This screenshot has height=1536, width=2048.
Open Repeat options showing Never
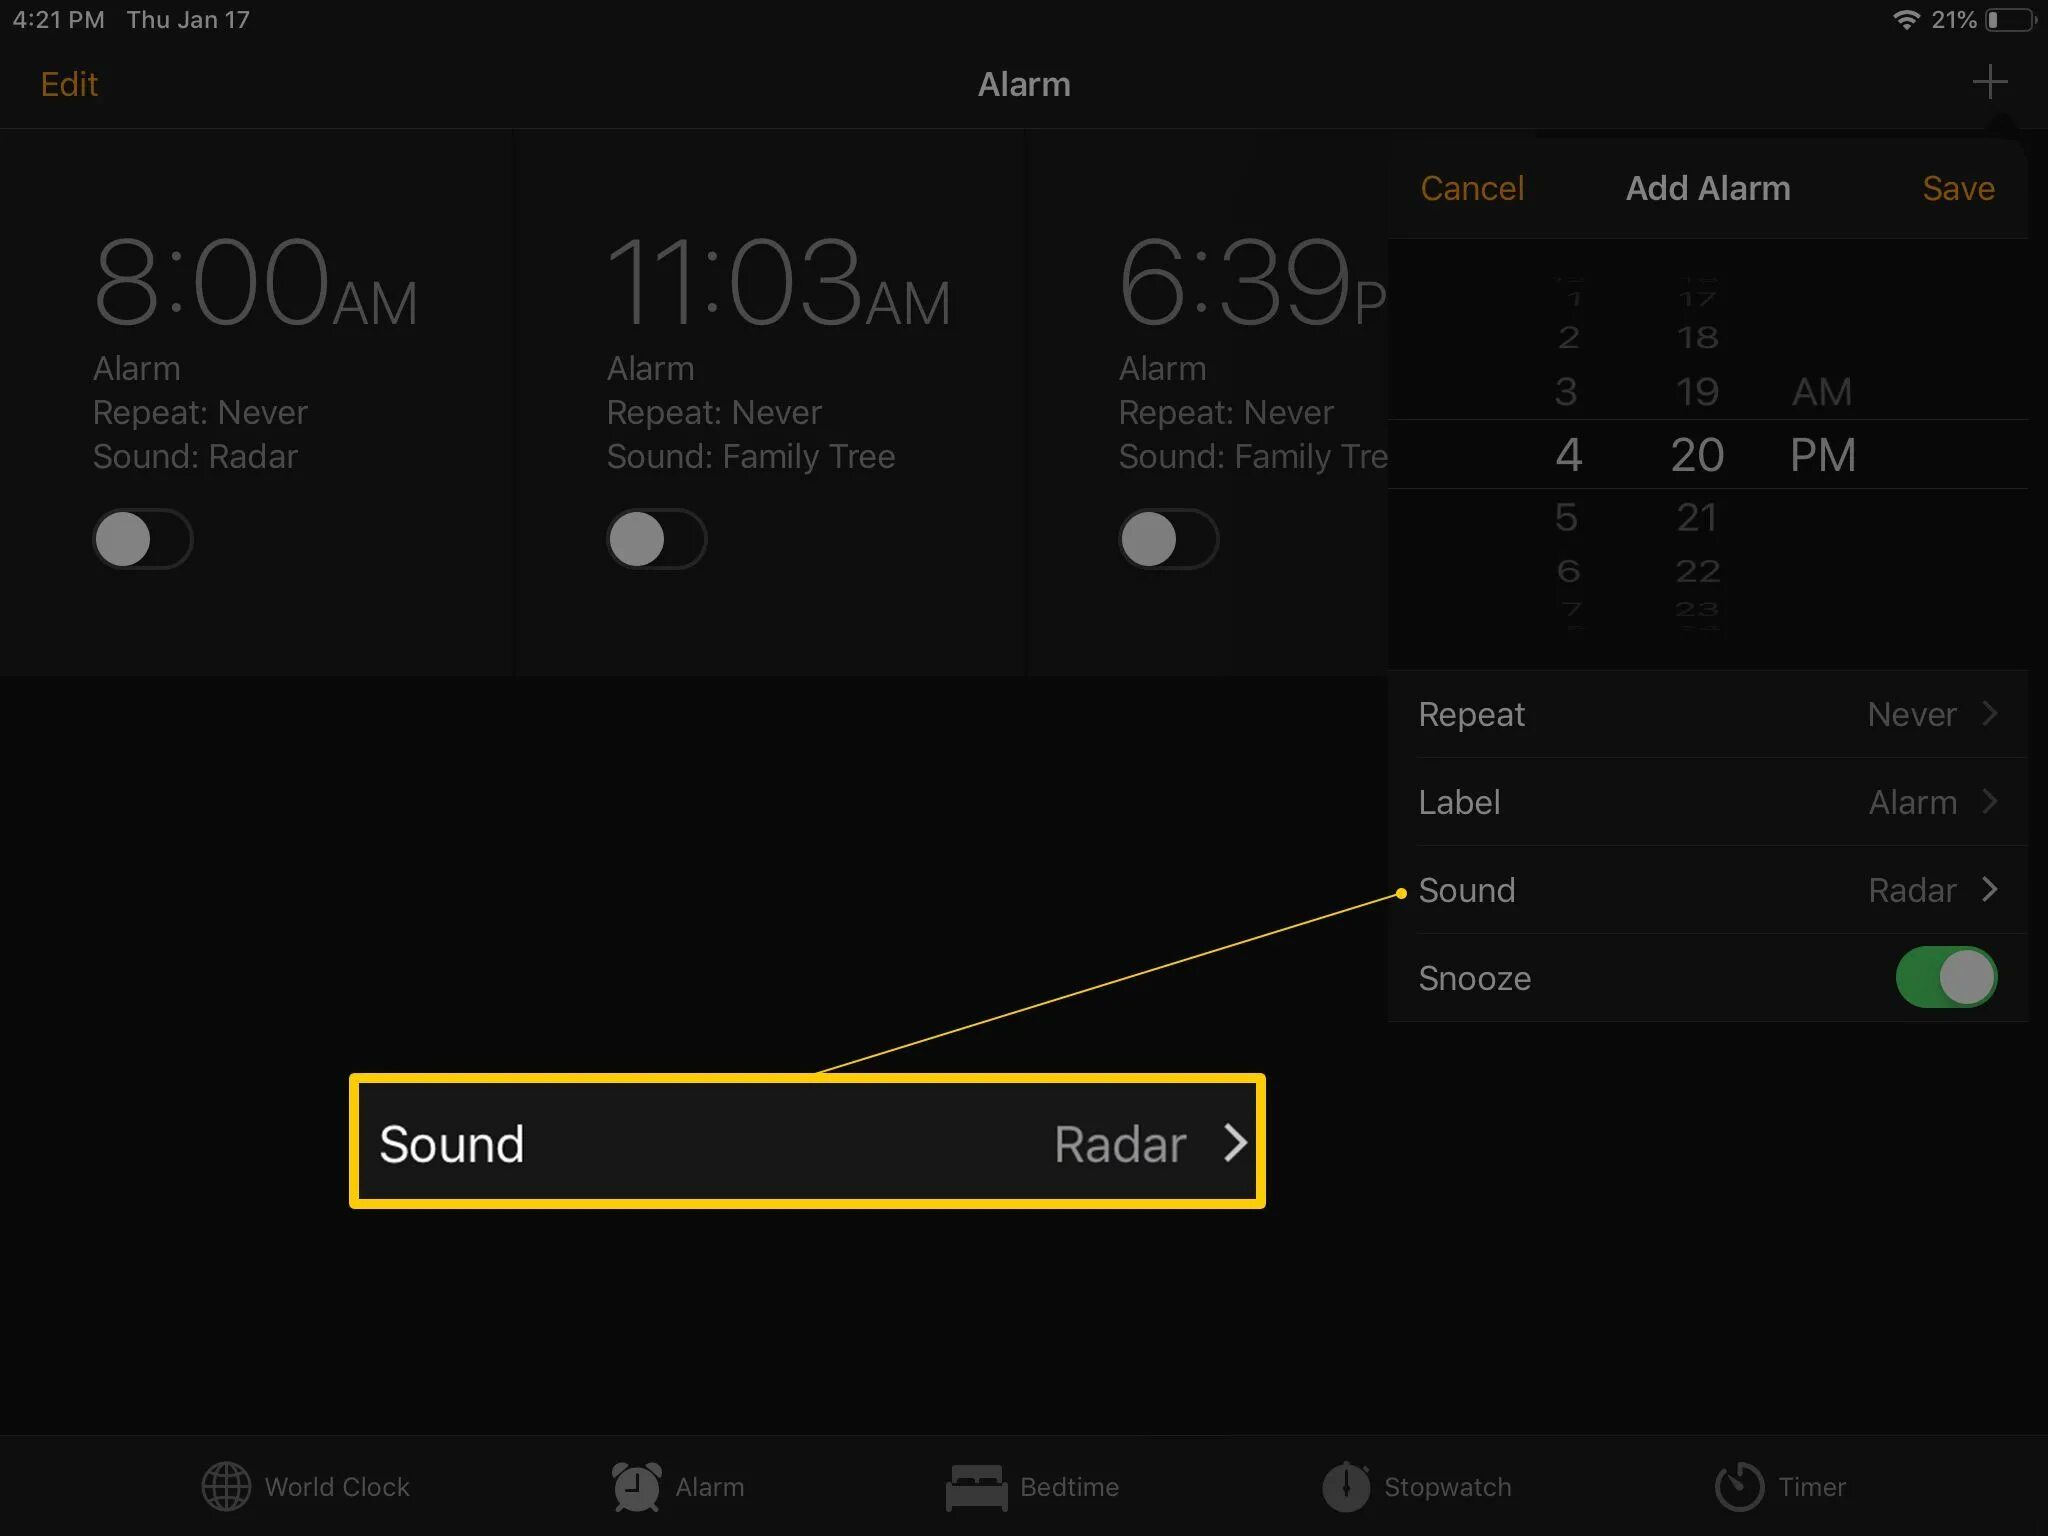[x=1707, y=714]
